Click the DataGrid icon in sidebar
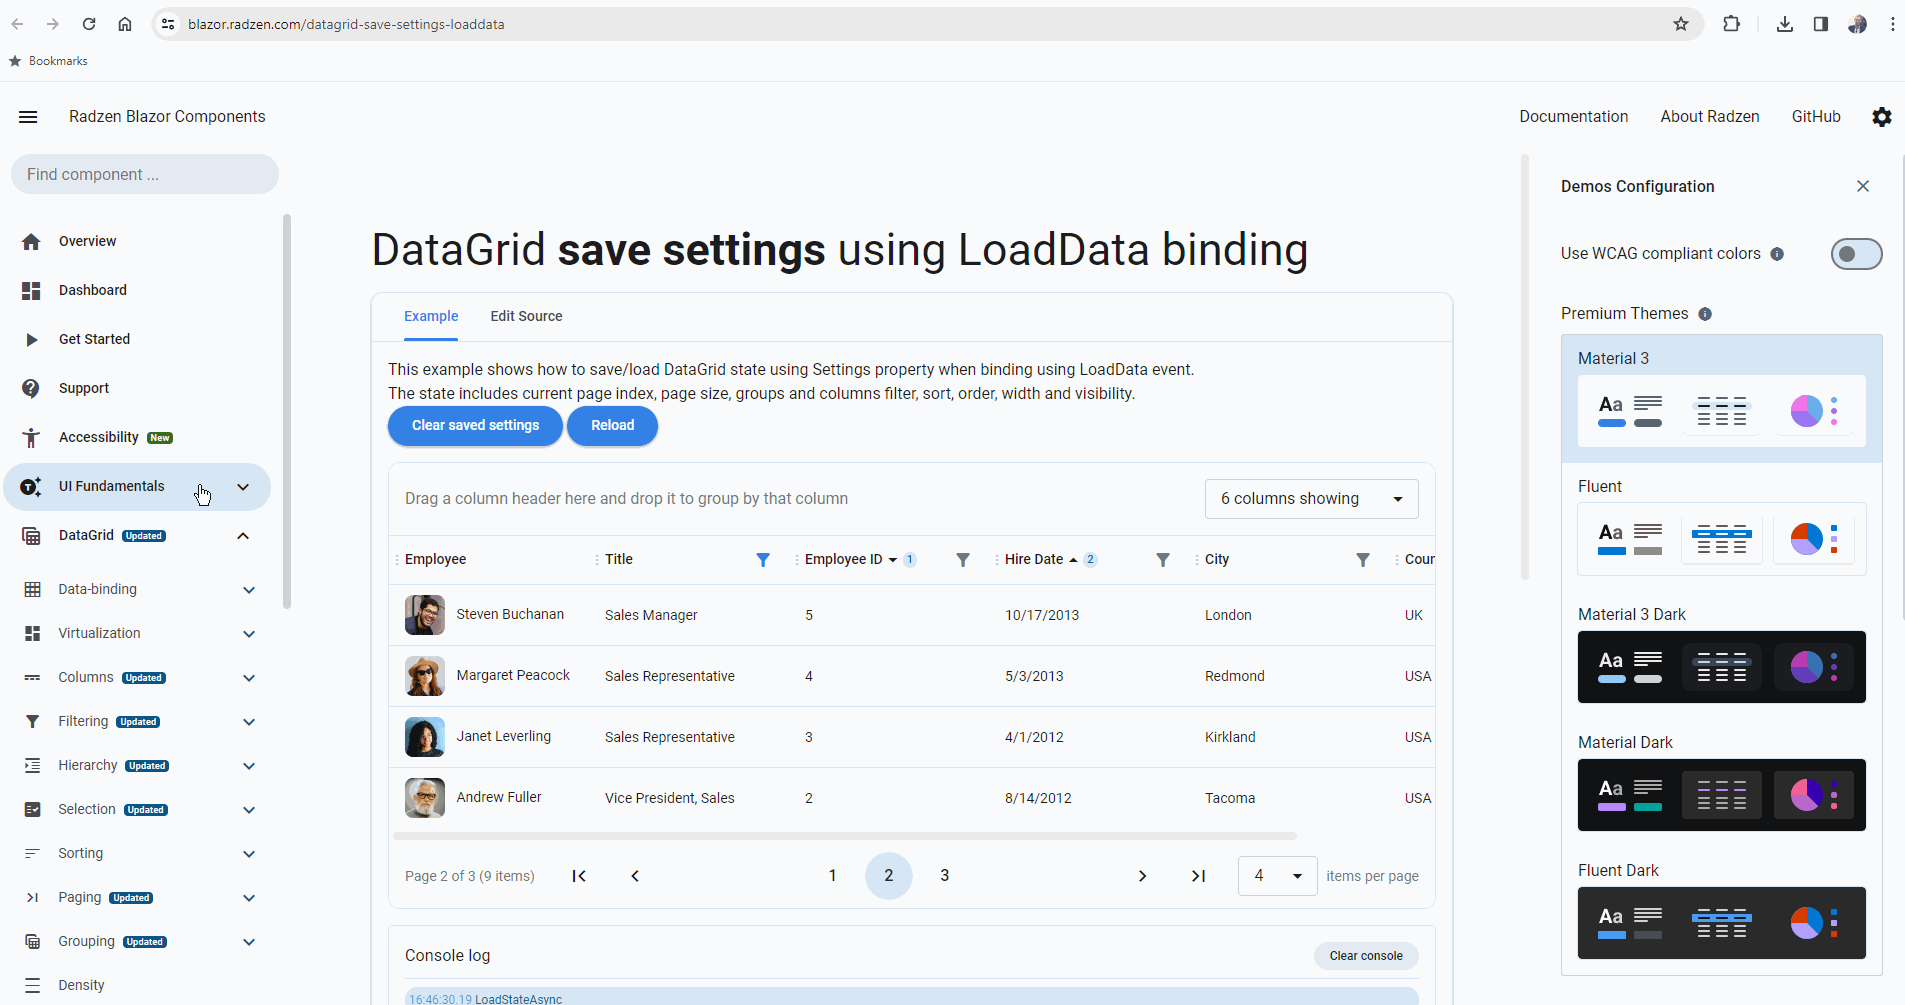Image resolution: width=1905 pixels, height=1005 pixels. (x=31, y=536)
